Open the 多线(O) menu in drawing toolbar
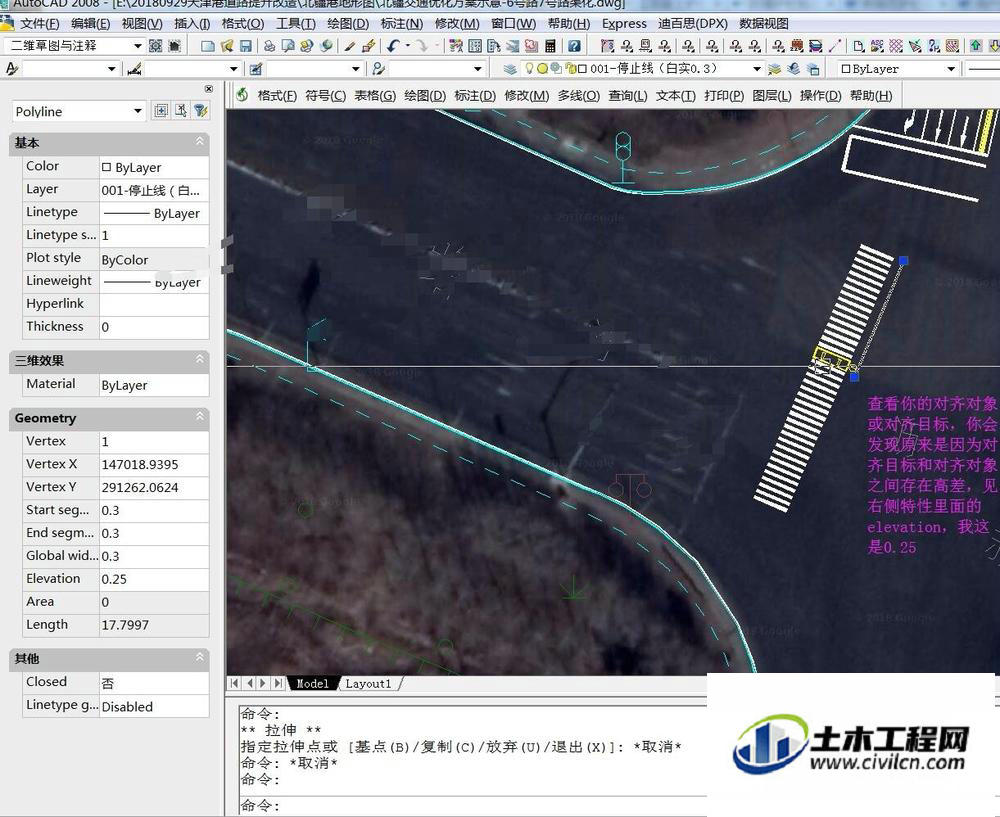 pos(578,96)
